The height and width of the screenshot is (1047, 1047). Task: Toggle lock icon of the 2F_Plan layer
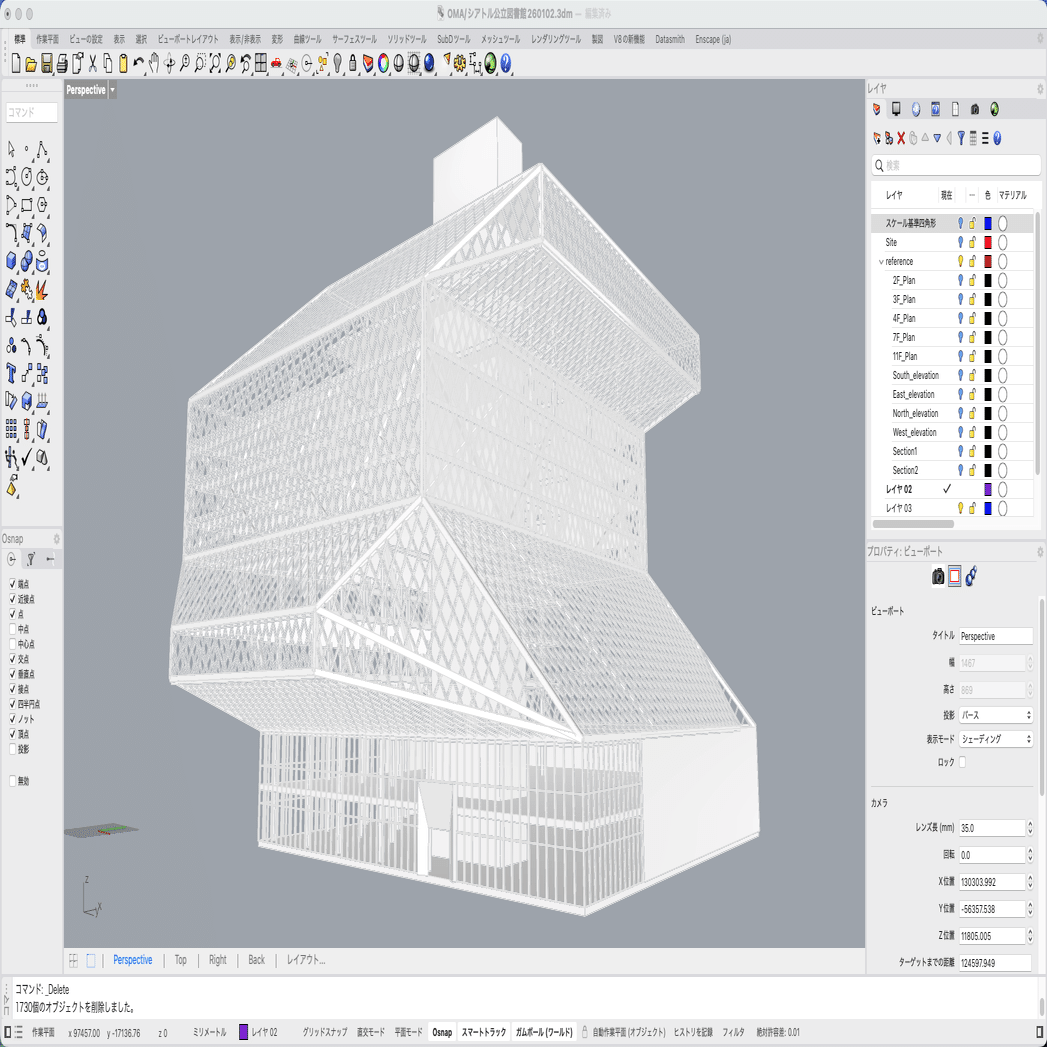tap(973, 280)
